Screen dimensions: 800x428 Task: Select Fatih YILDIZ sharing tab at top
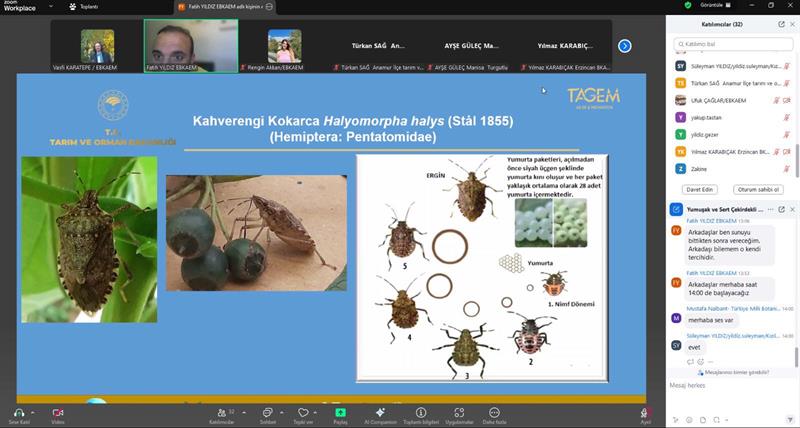coord(226,6)
